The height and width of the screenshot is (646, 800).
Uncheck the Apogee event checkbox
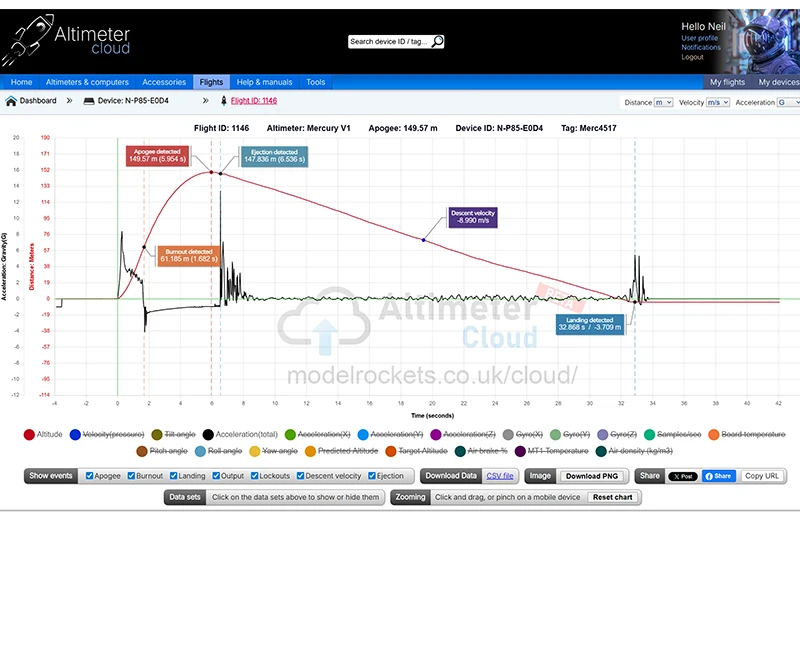click(x=90, y=476)
